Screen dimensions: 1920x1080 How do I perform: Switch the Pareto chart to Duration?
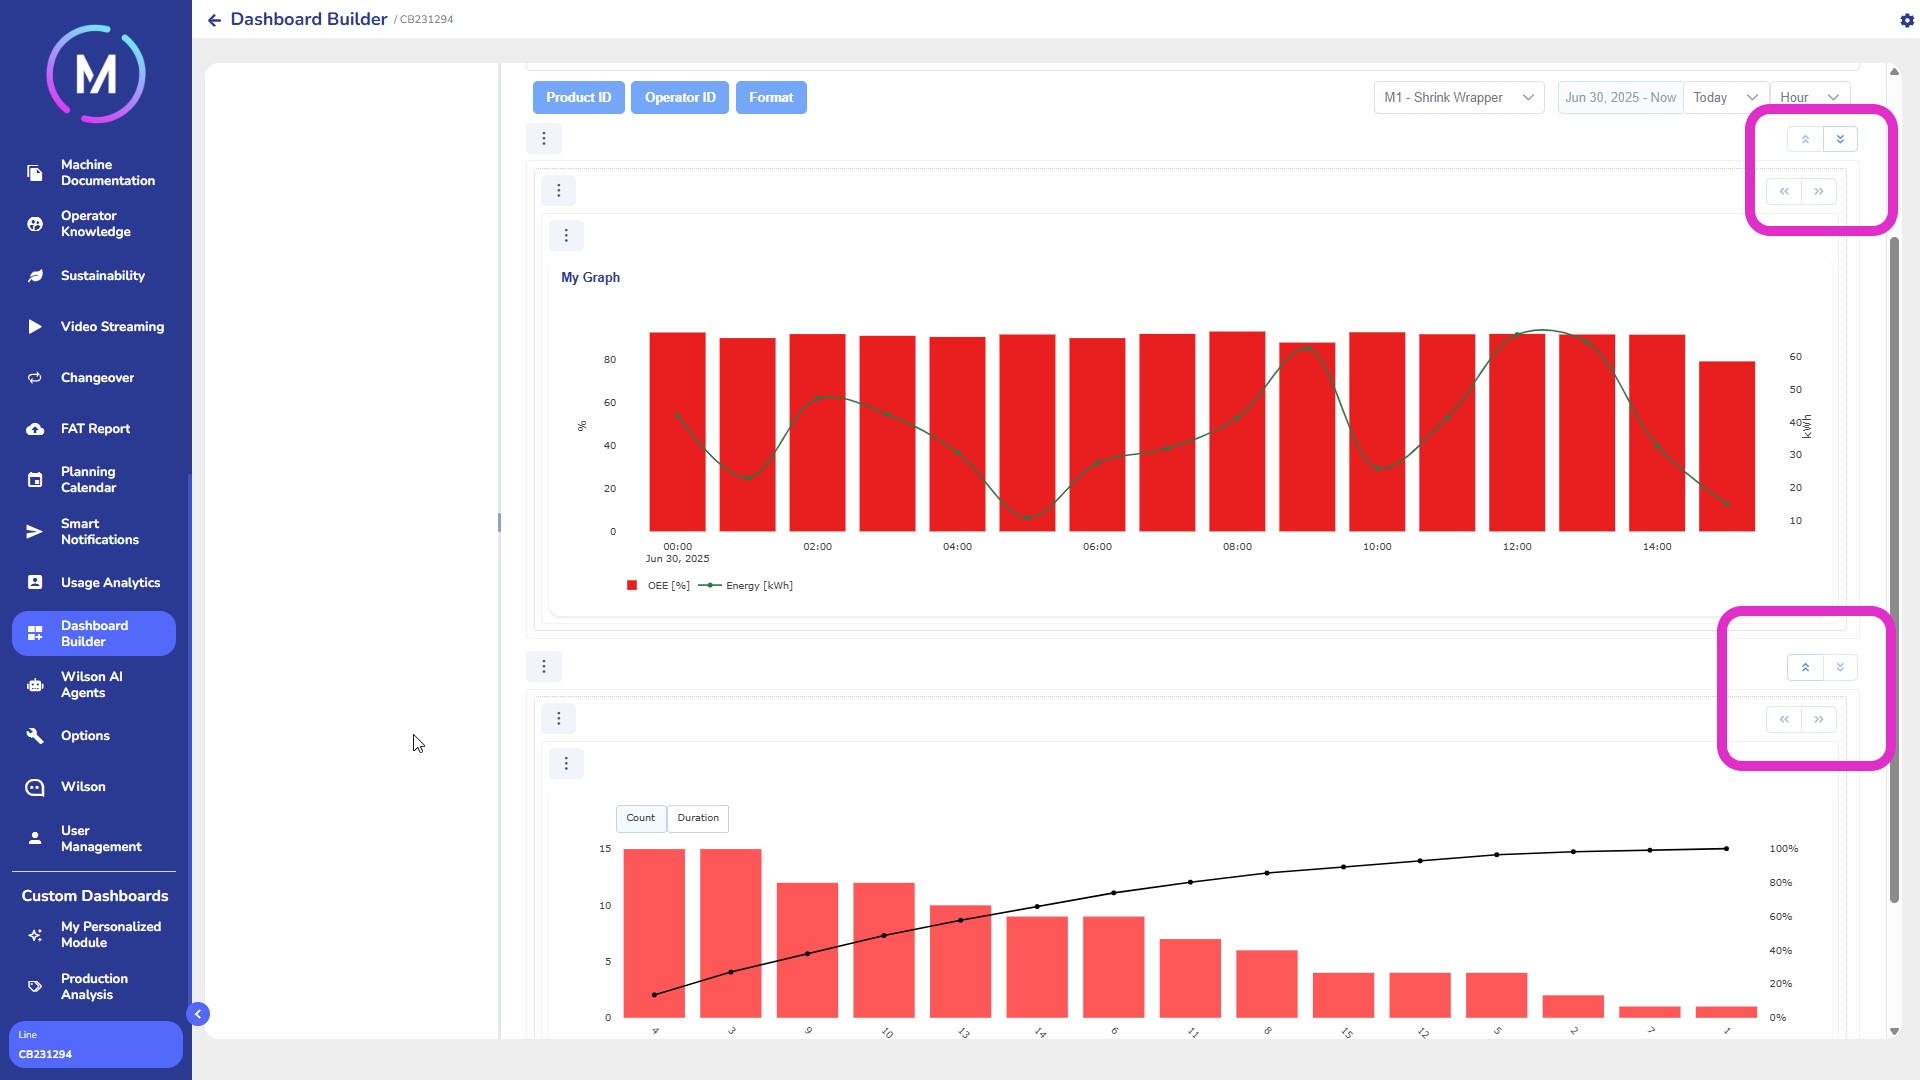(x=697, y=818)
